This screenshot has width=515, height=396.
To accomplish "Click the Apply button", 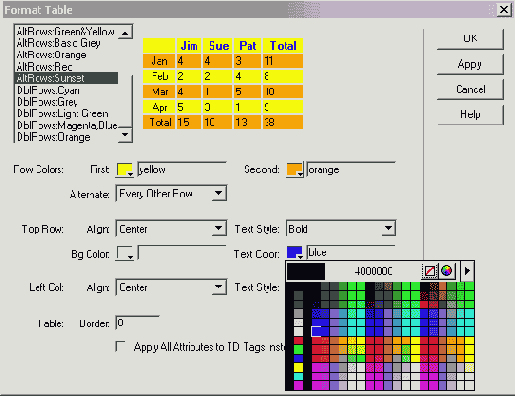I will (470, 64).
